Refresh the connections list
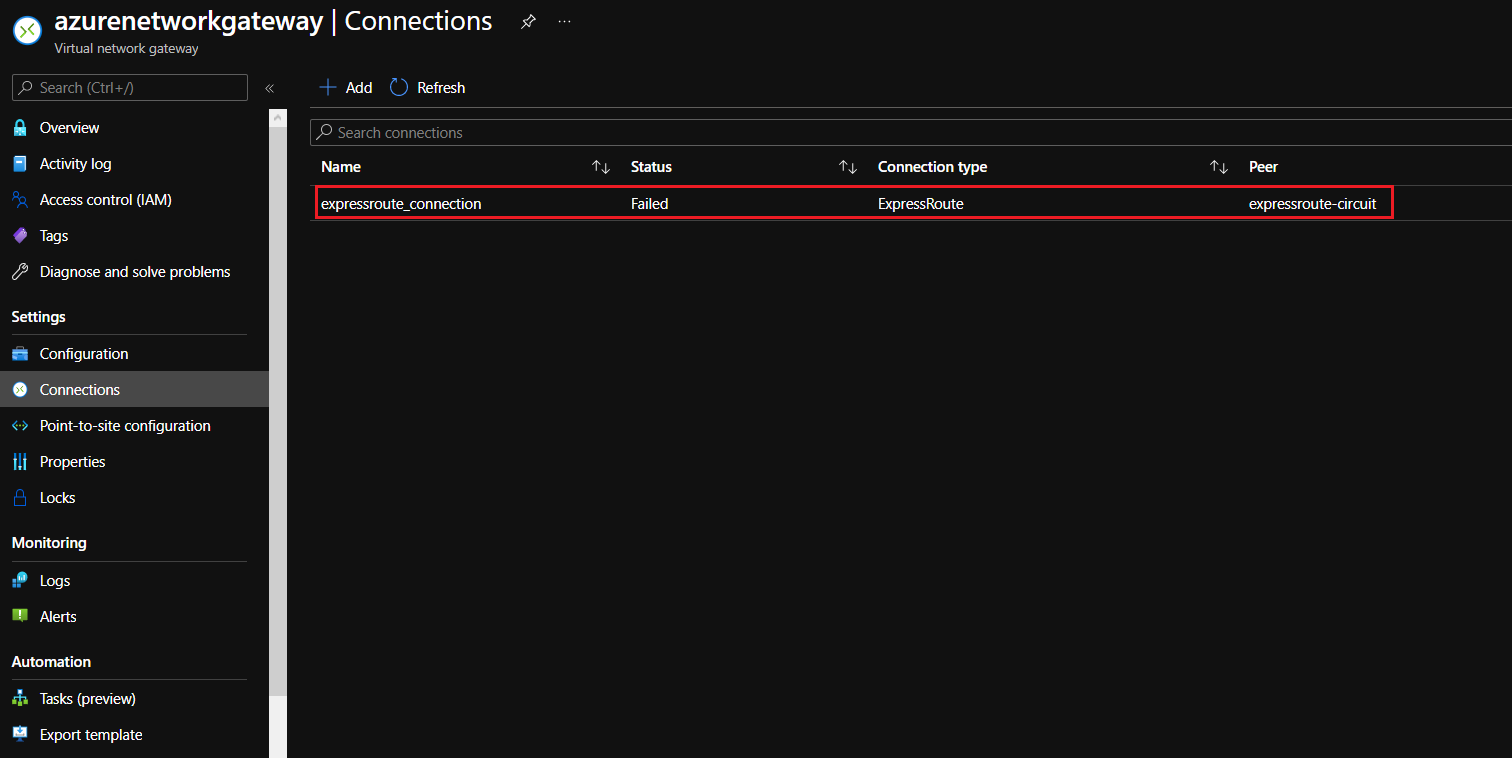The height and width of the screenshot is (758, 1512). point(427,88)
